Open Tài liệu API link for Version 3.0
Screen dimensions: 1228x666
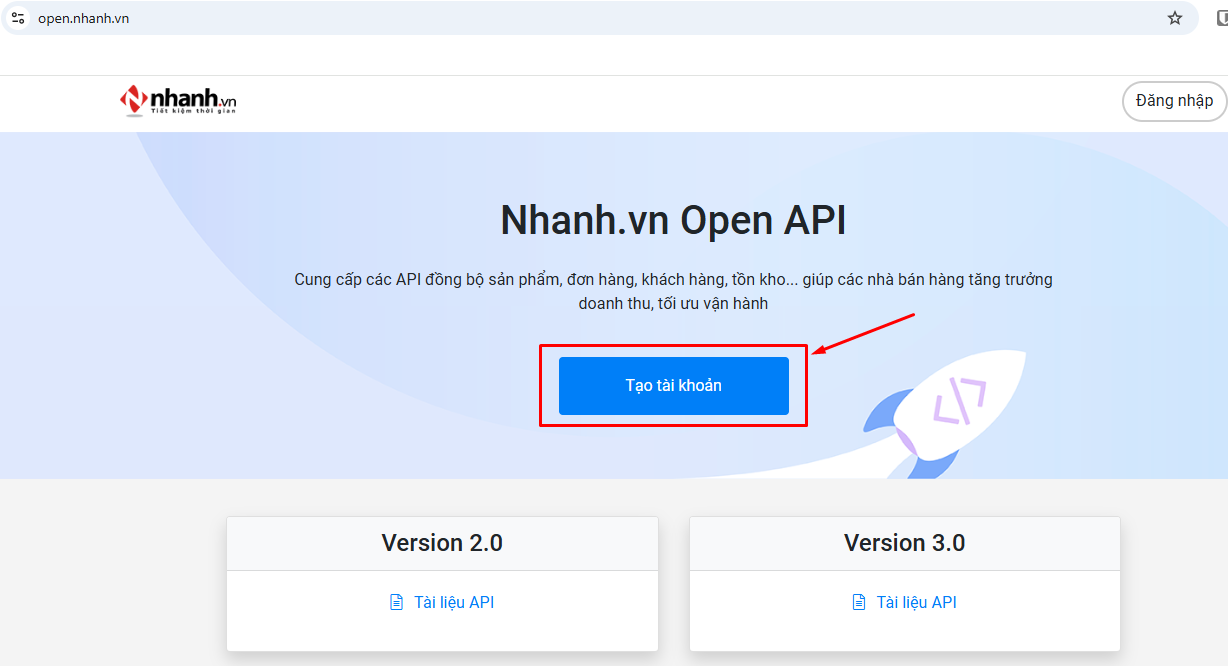pos(916,602)
